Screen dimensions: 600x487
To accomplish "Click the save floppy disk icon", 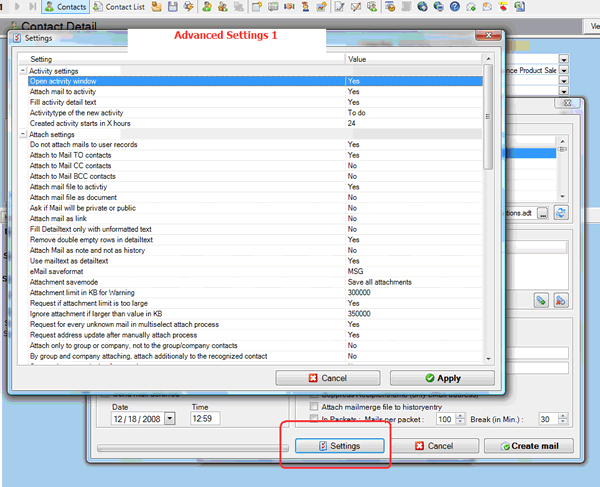I will (172, 7).
